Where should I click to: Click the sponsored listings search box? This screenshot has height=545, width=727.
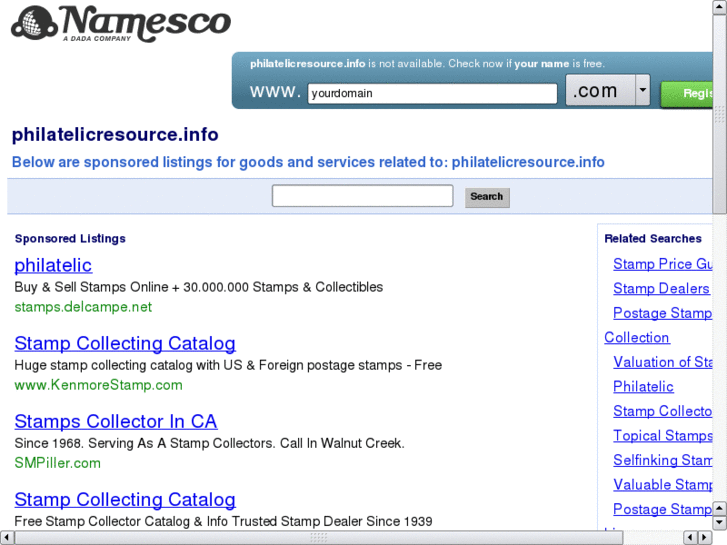(363, 196)
